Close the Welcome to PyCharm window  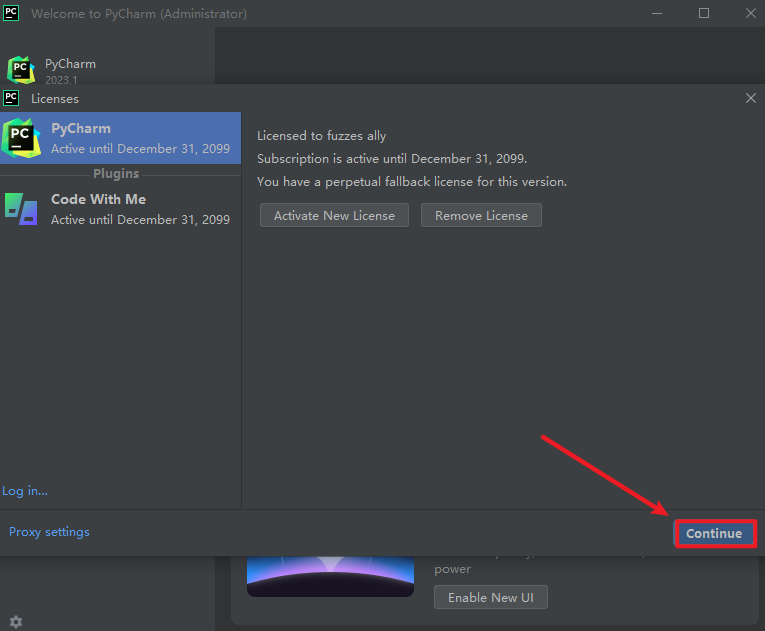(751, 13)
